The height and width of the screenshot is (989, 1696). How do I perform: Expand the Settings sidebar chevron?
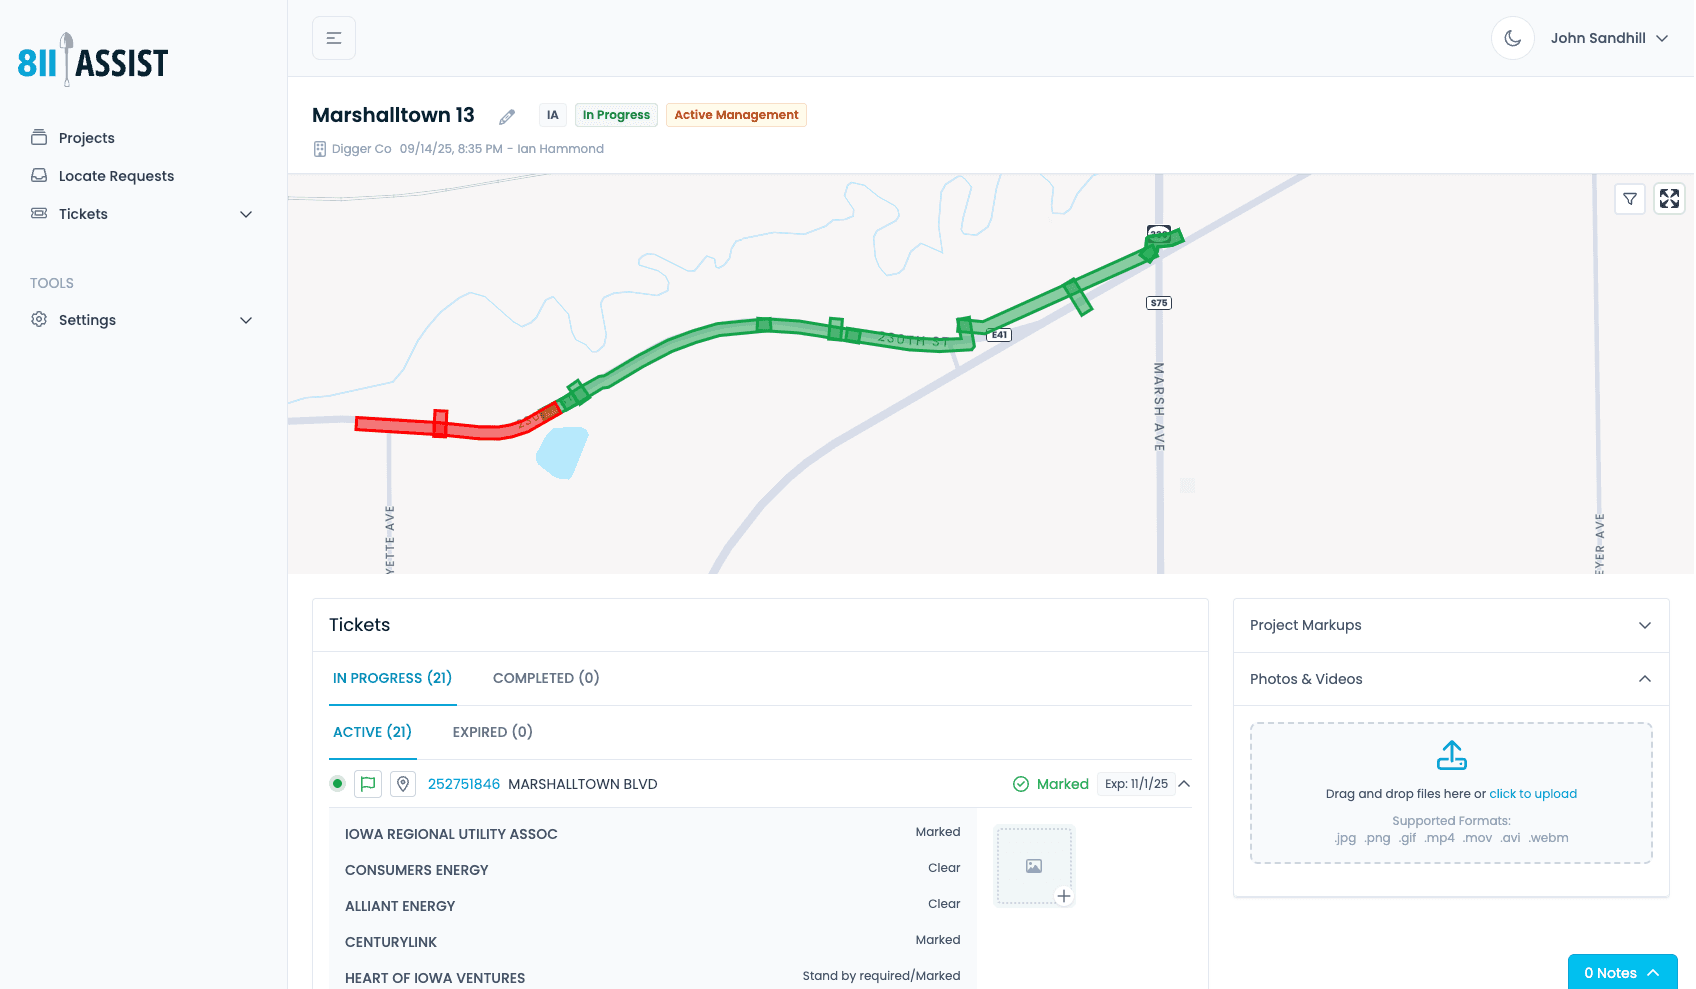(x=246, y=320)
